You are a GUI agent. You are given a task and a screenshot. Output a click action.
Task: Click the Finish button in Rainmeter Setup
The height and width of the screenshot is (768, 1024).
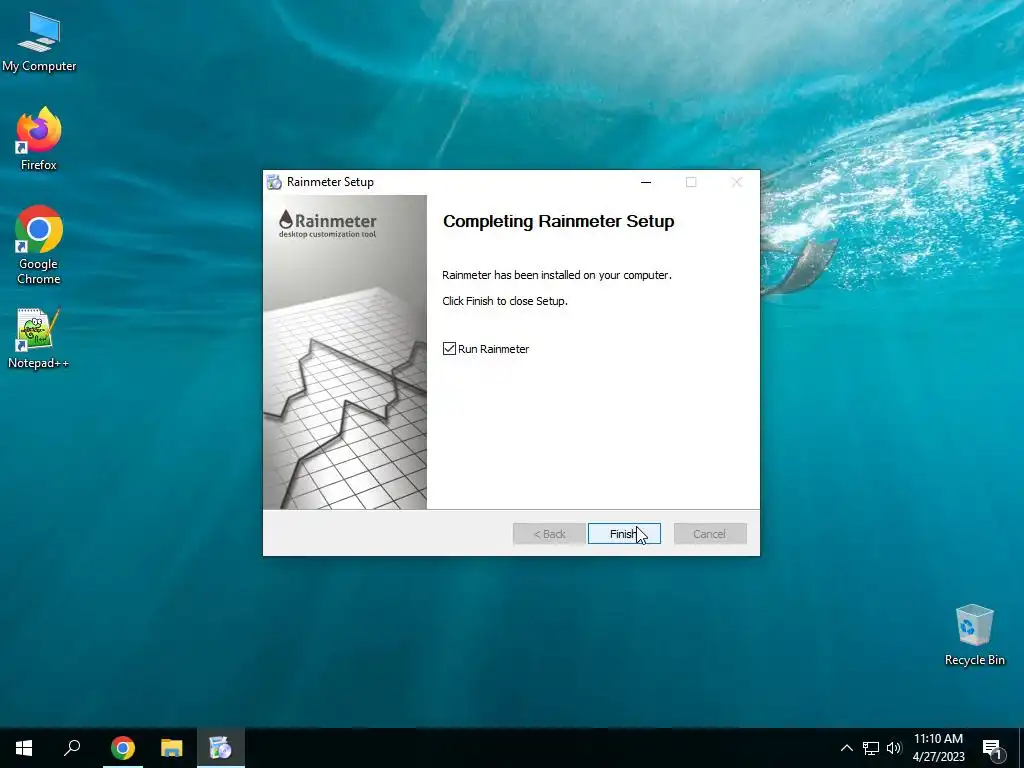[624, 534]
